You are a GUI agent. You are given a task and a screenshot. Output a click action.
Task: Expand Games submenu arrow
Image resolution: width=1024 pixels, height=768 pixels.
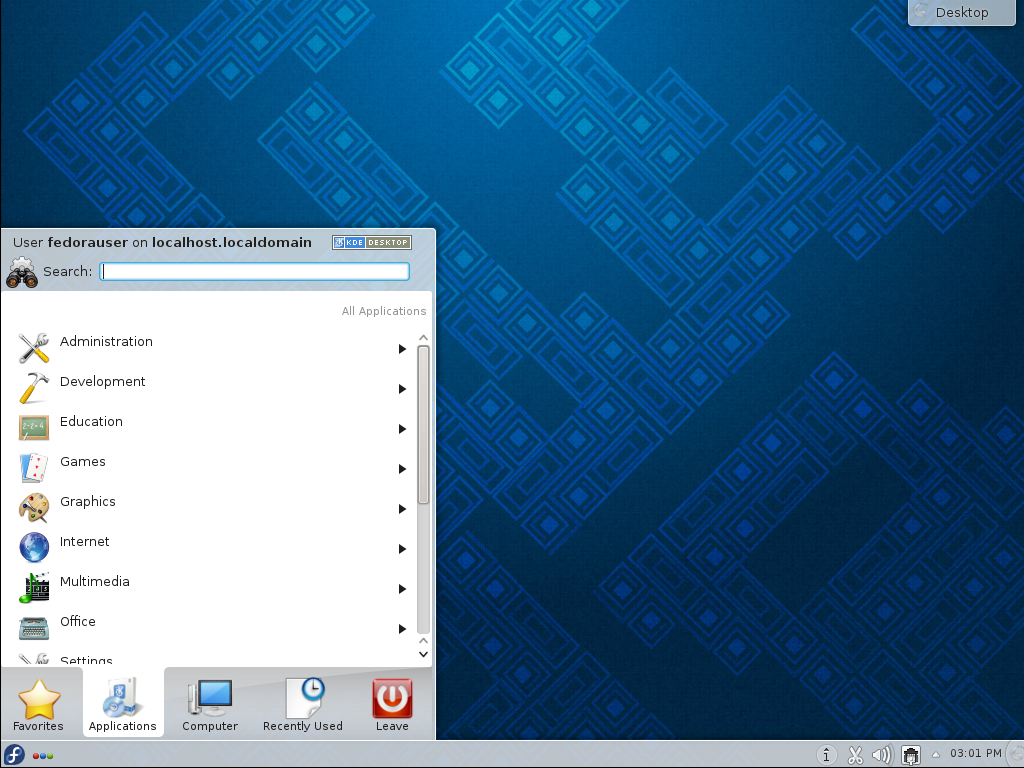point(402,469)
